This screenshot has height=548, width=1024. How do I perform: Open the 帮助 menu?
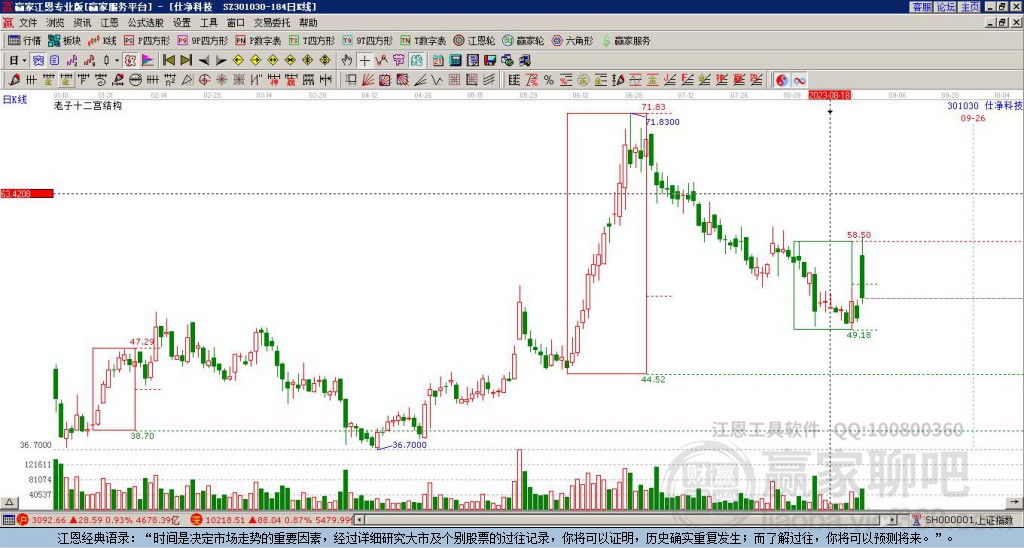[x=308, y=23]
